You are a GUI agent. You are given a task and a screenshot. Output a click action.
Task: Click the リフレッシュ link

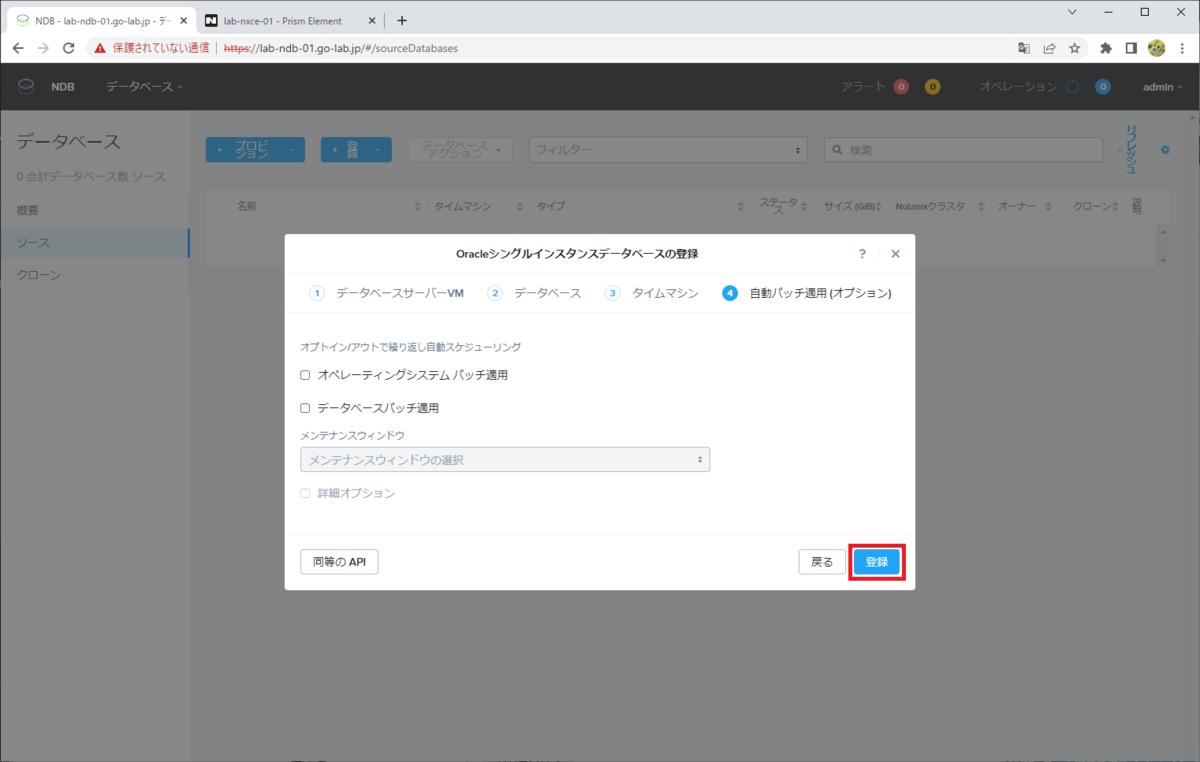pos(1132,149)
